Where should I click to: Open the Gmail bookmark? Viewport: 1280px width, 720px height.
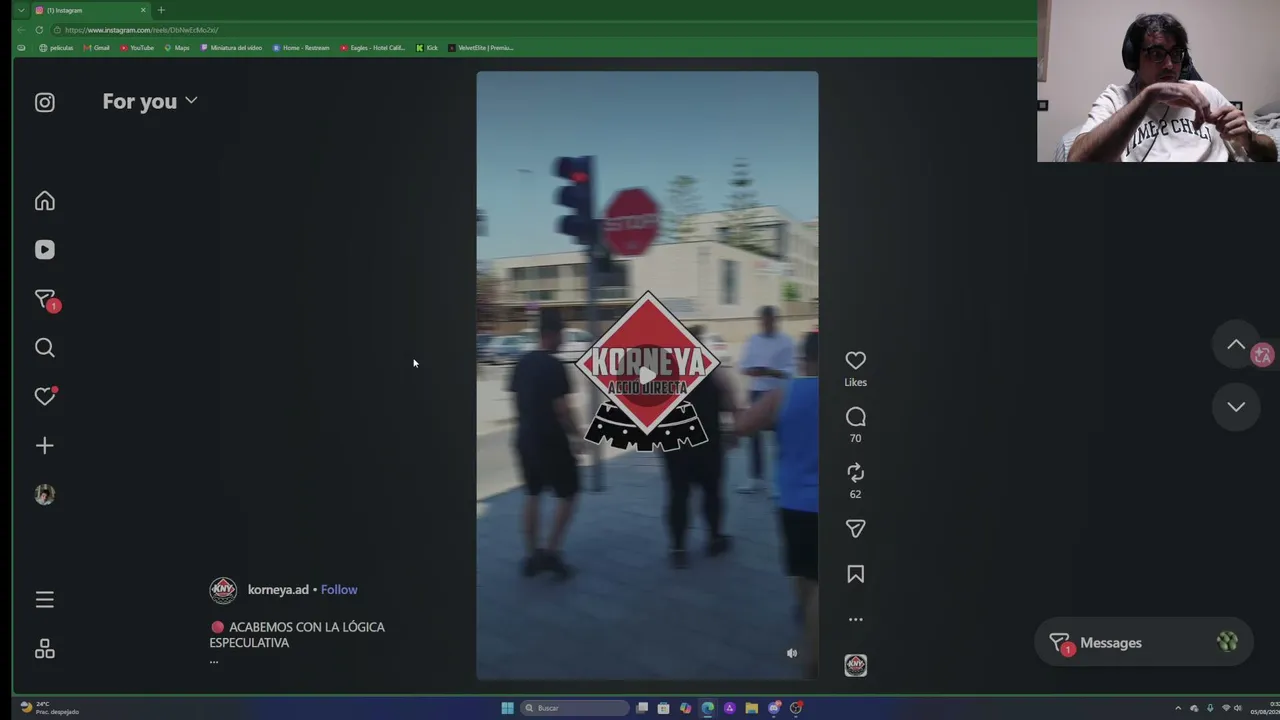pos(97,48)
